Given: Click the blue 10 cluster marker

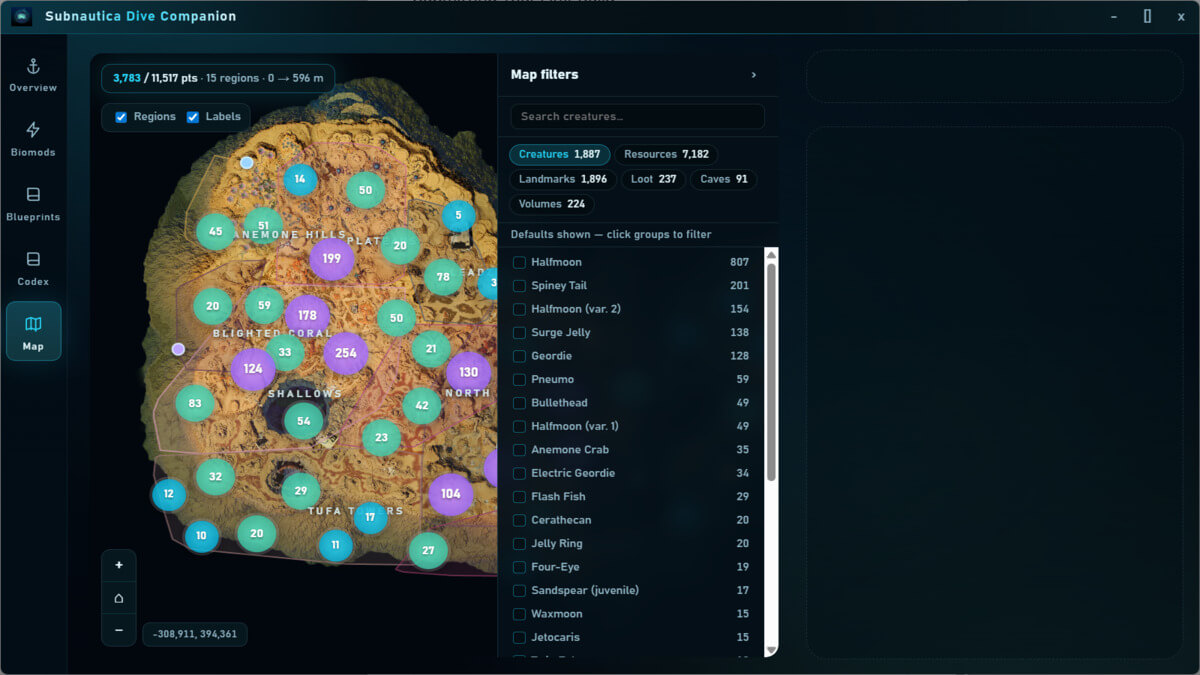Looking at the screenshot, I should click(x=201, y=536).
